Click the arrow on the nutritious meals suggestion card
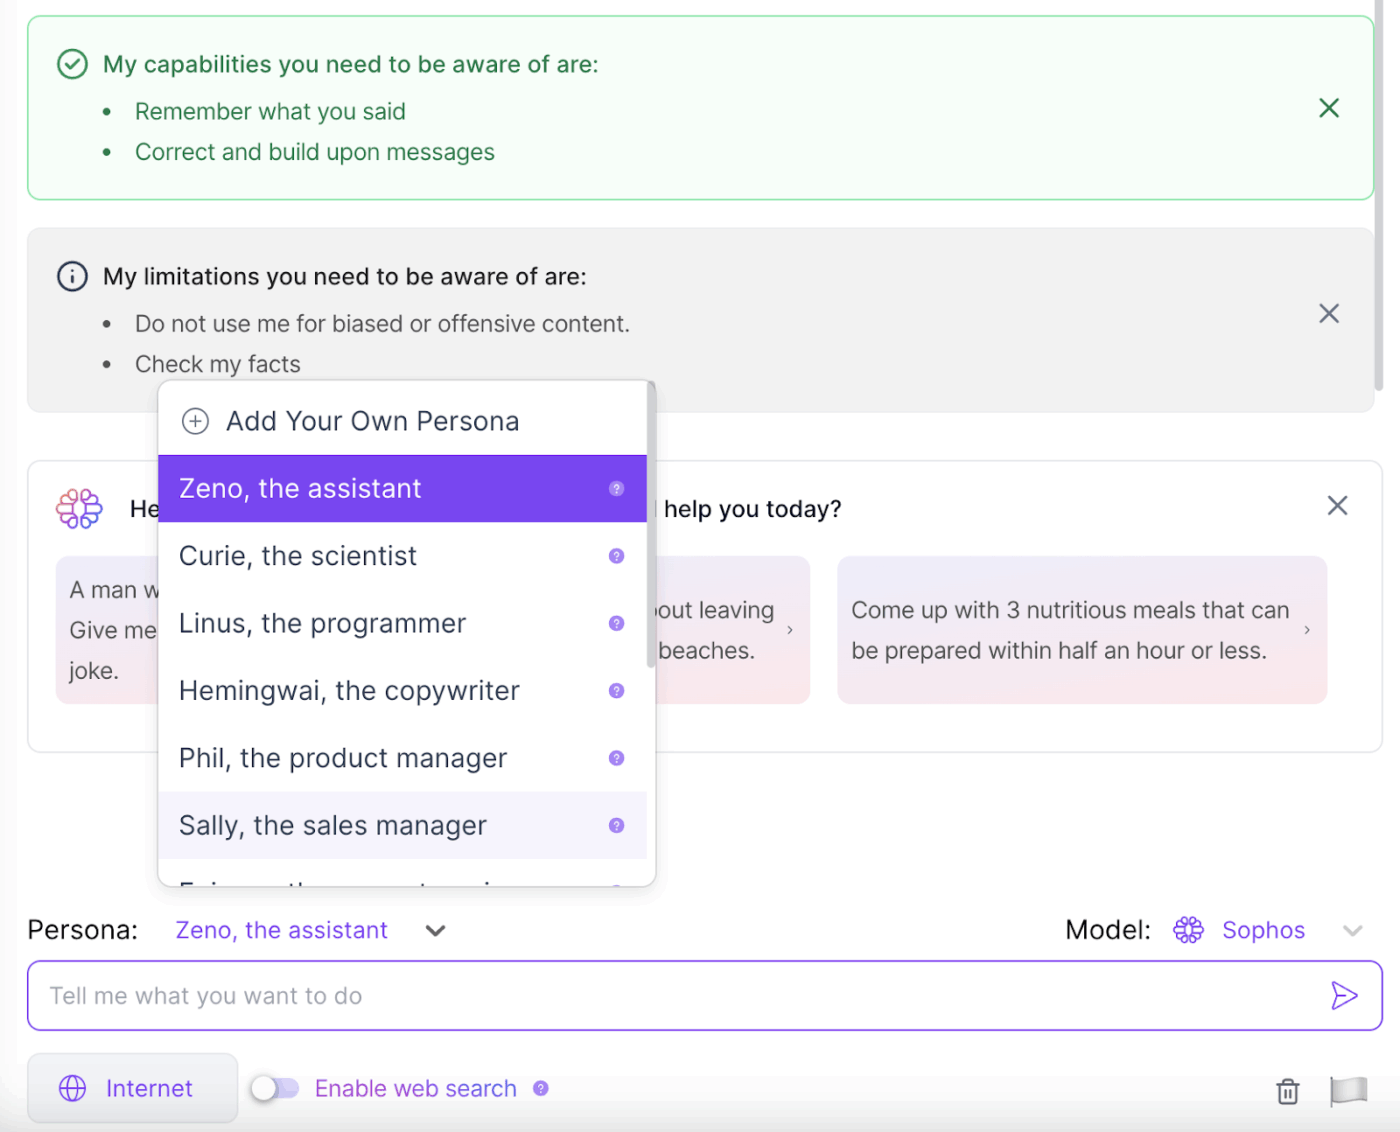 point(1306,630)
